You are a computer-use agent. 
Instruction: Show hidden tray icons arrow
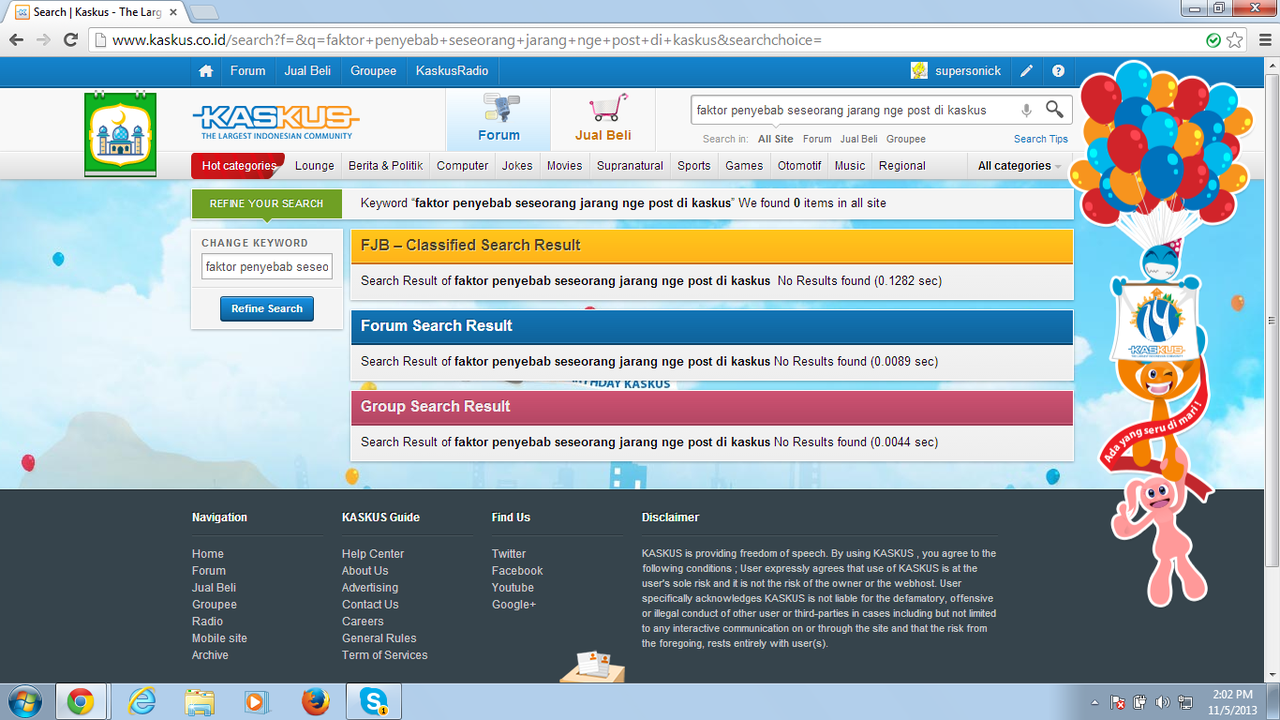(1095, 702)
